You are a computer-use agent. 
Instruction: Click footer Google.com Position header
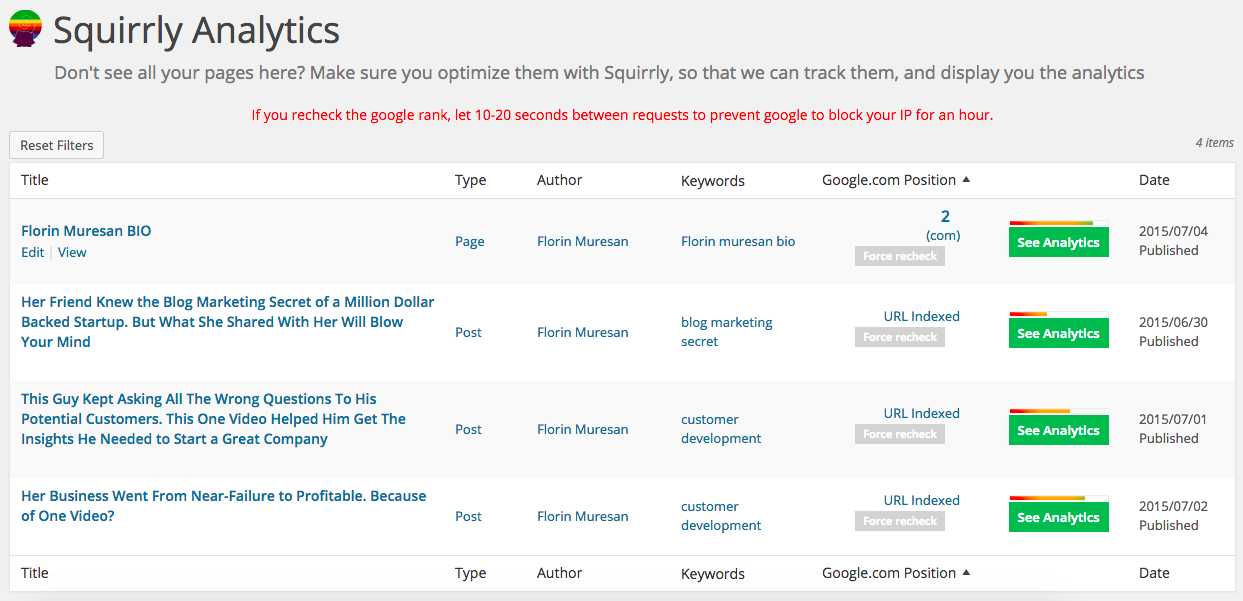tap(889, 573)
